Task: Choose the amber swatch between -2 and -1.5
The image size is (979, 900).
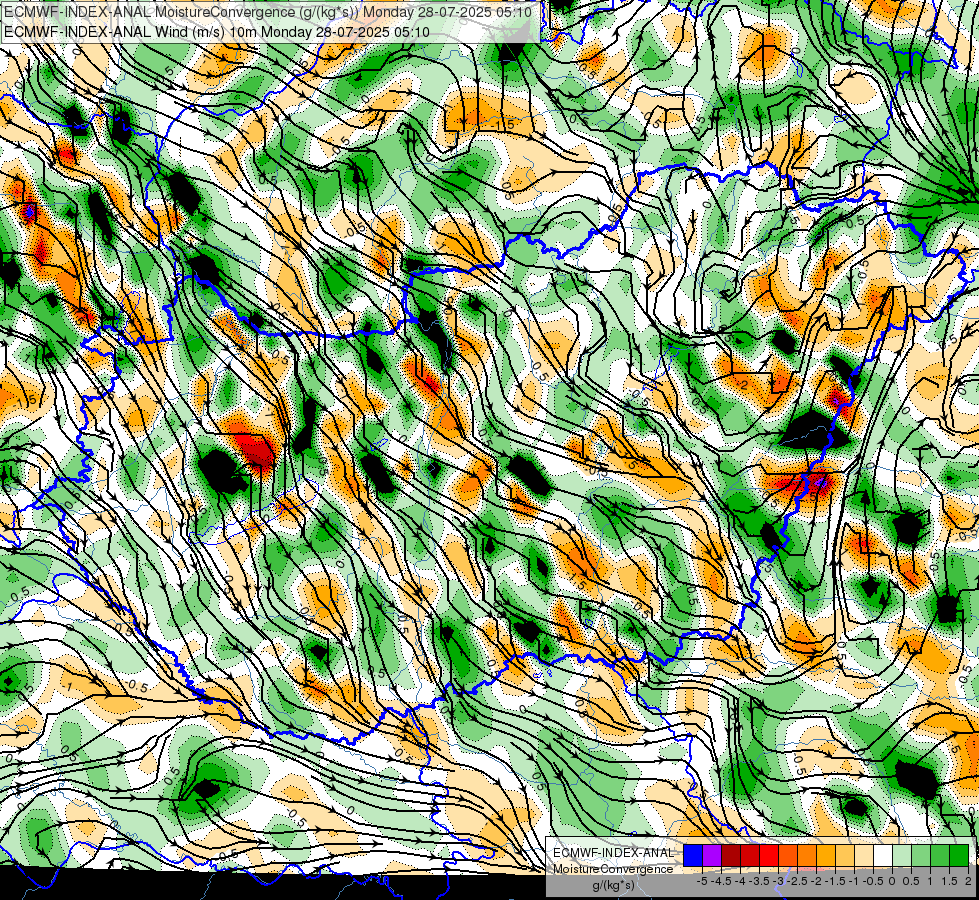Action: [826, 855]
